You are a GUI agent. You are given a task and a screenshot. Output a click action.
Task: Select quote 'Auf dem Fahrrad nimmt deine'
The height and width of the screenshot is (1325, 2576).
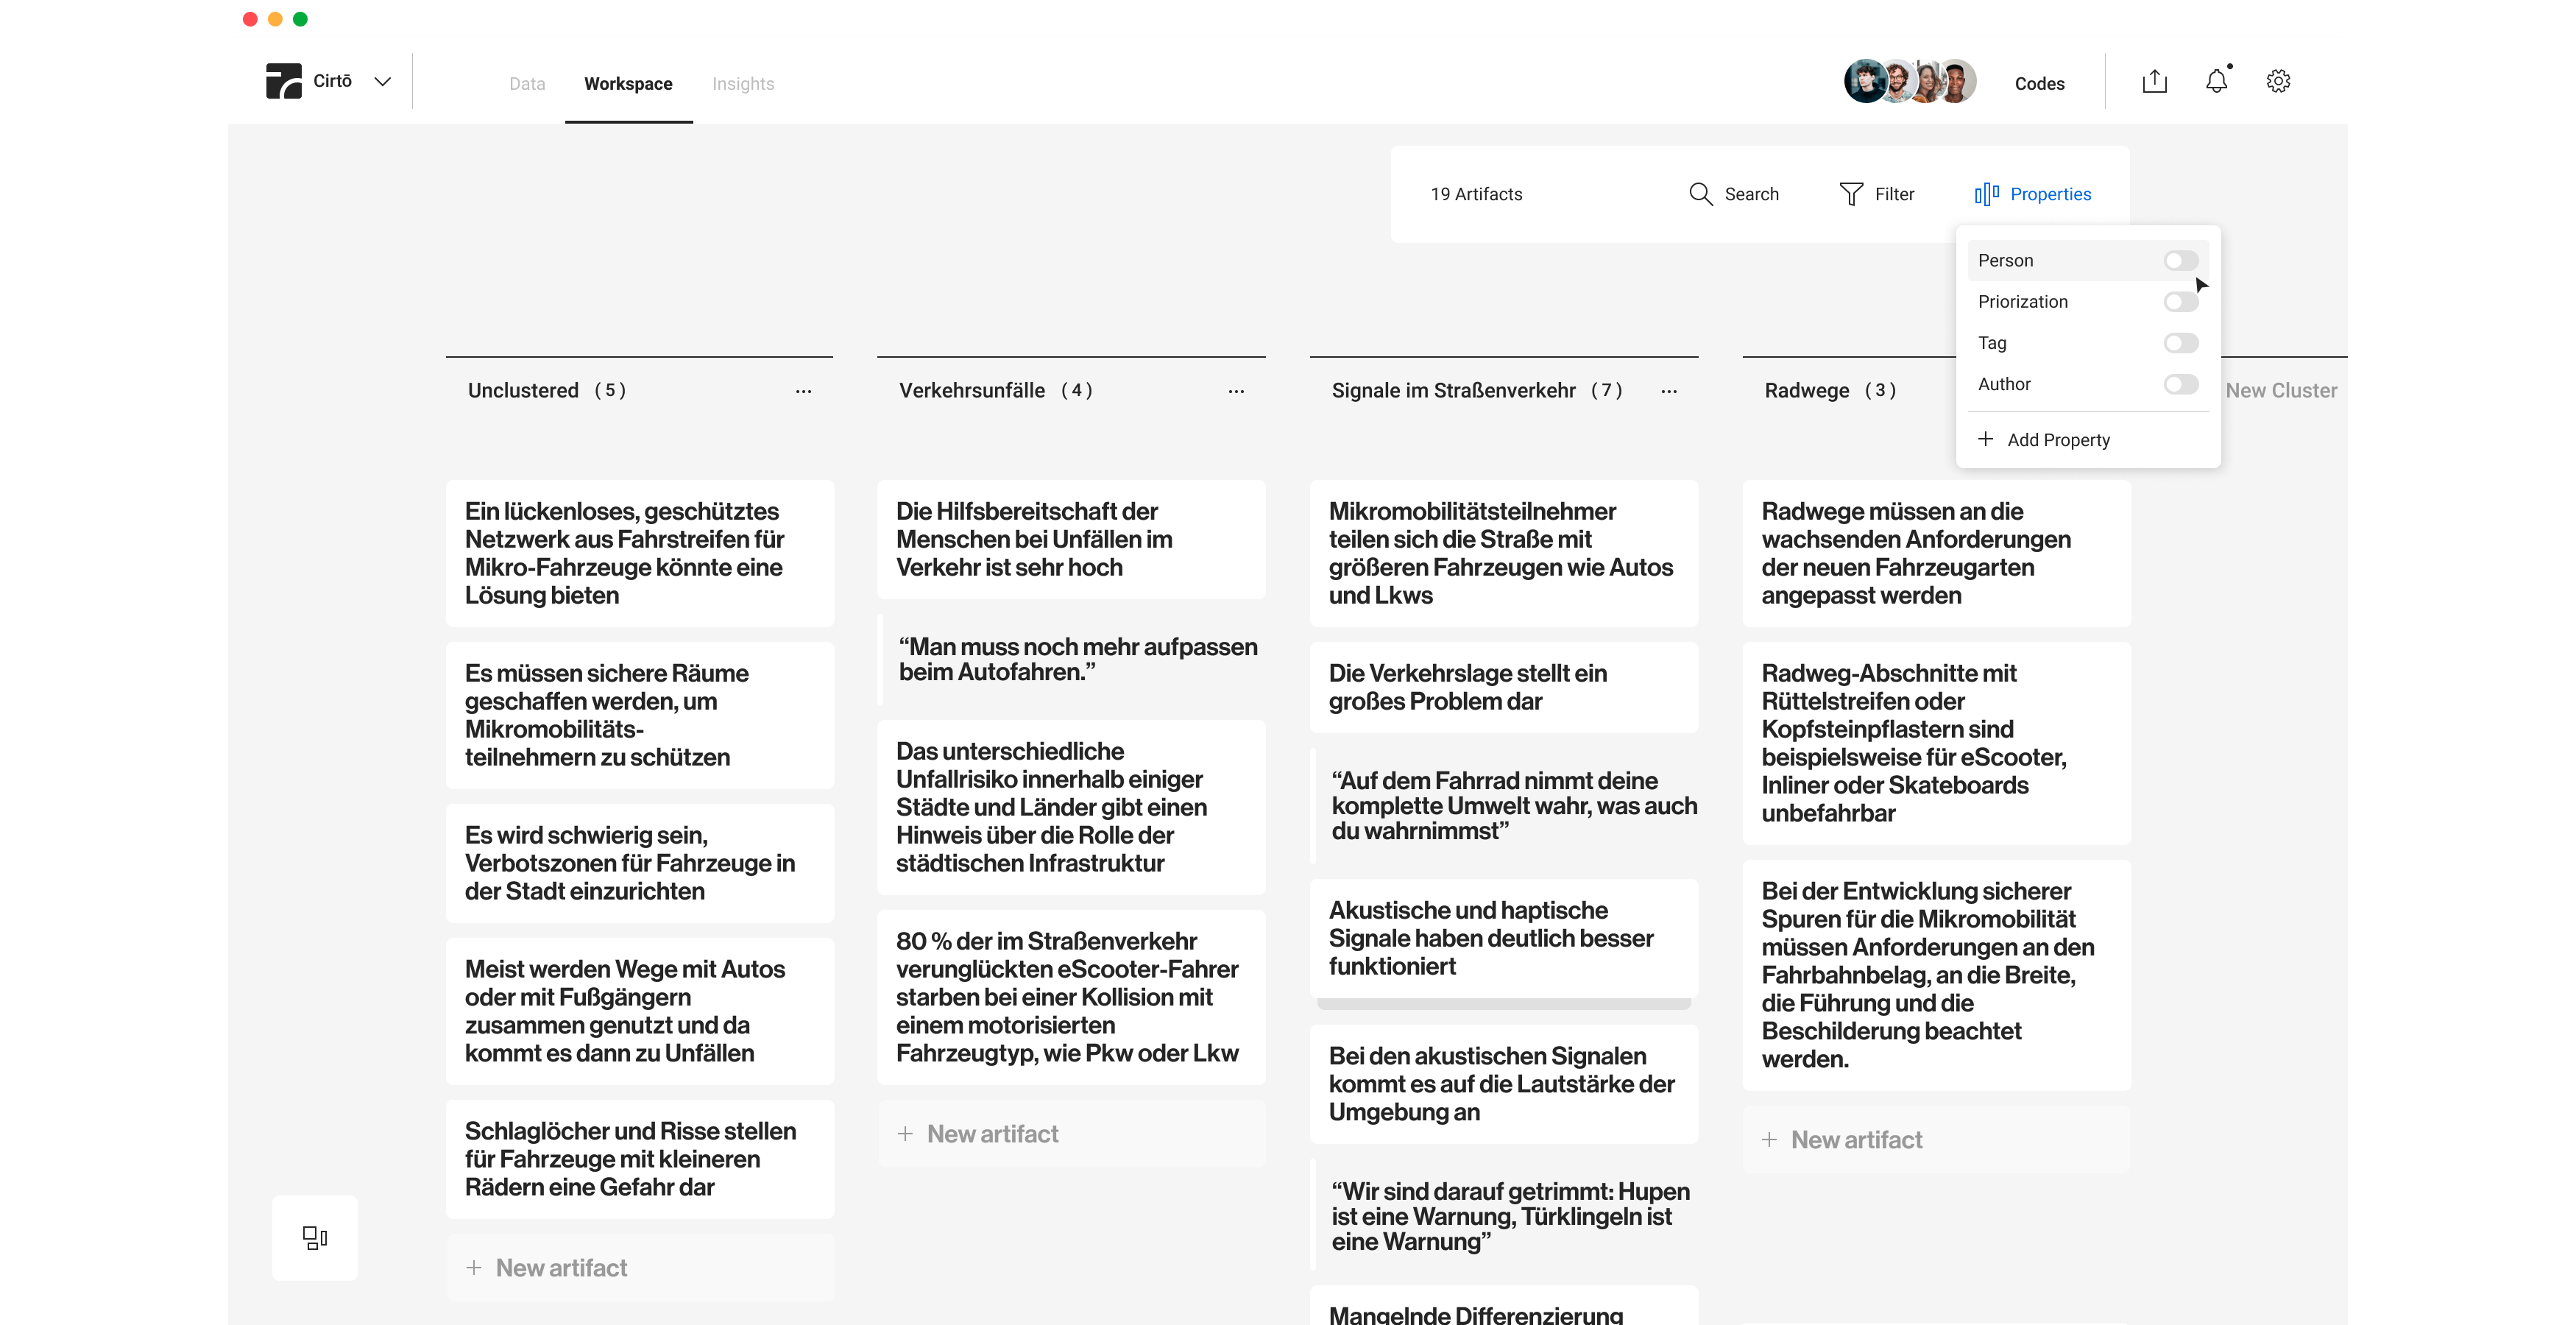(x=1504, y=806)
